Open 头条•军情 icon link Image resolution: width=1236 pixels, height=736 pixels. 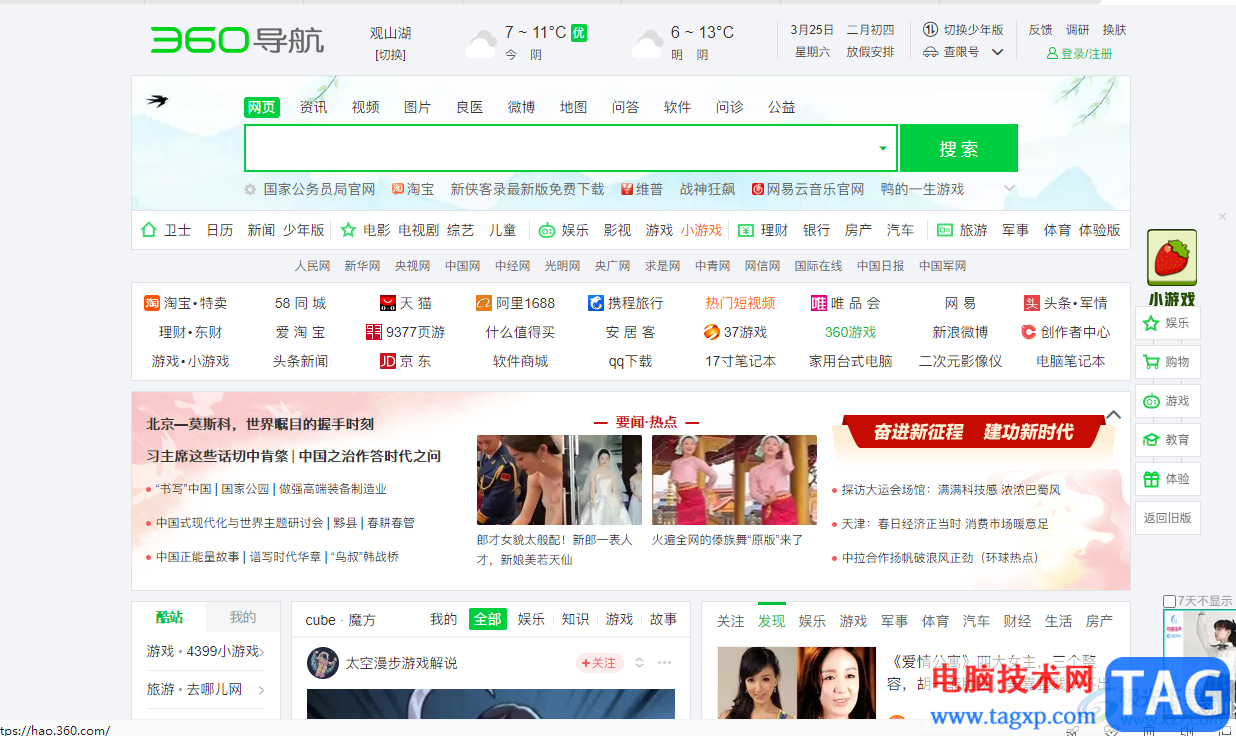click(1032, 303)
